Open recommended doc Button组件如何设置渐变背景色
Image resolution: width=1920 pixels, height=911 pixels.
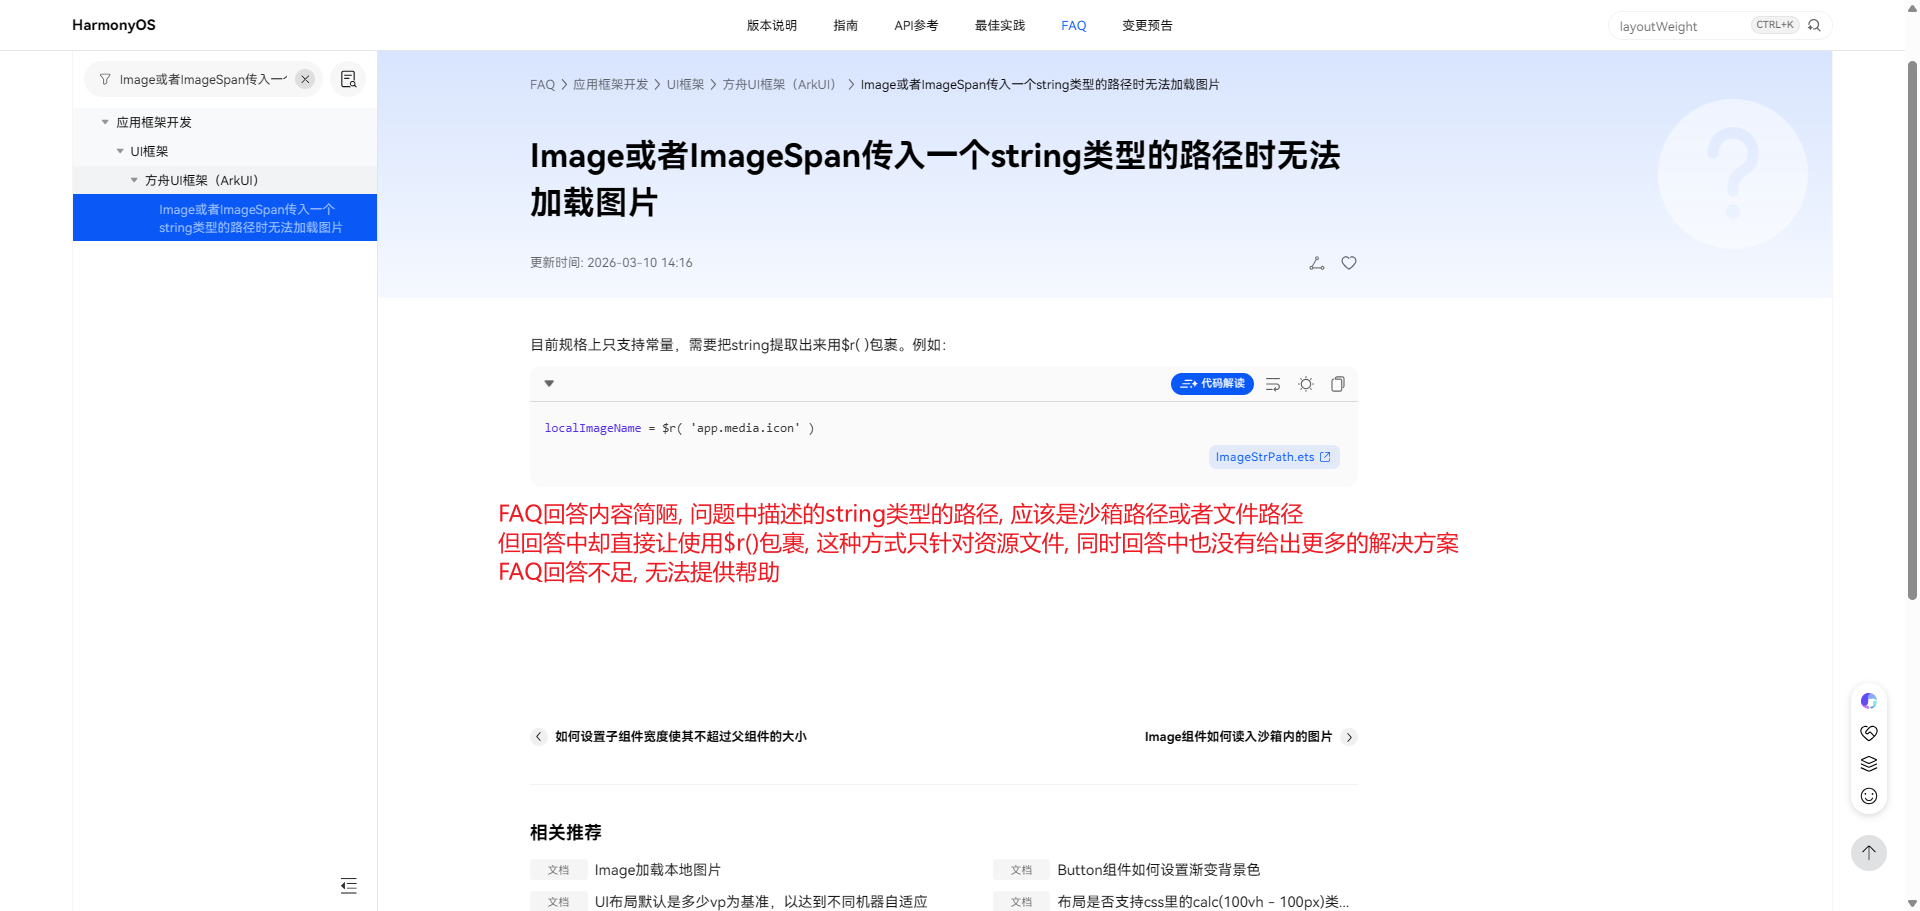[x=1158, y=870]
